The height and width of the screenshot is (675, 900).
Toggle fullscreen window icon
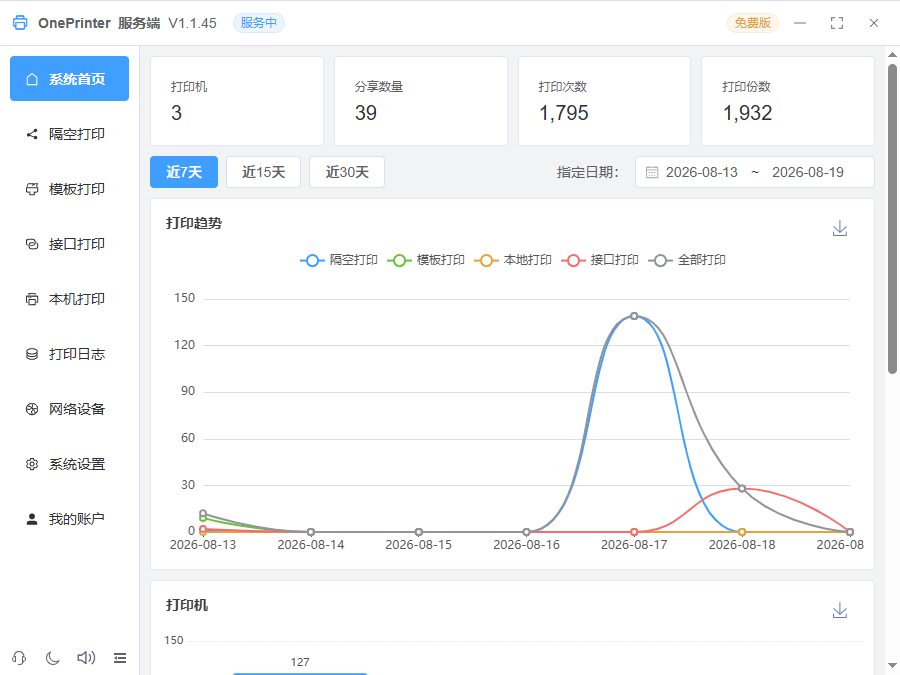tap(837, 23)
